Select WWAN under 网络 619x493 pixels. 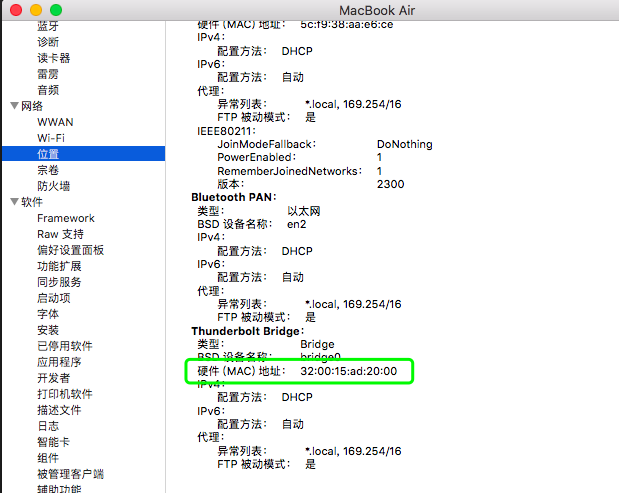55,122
